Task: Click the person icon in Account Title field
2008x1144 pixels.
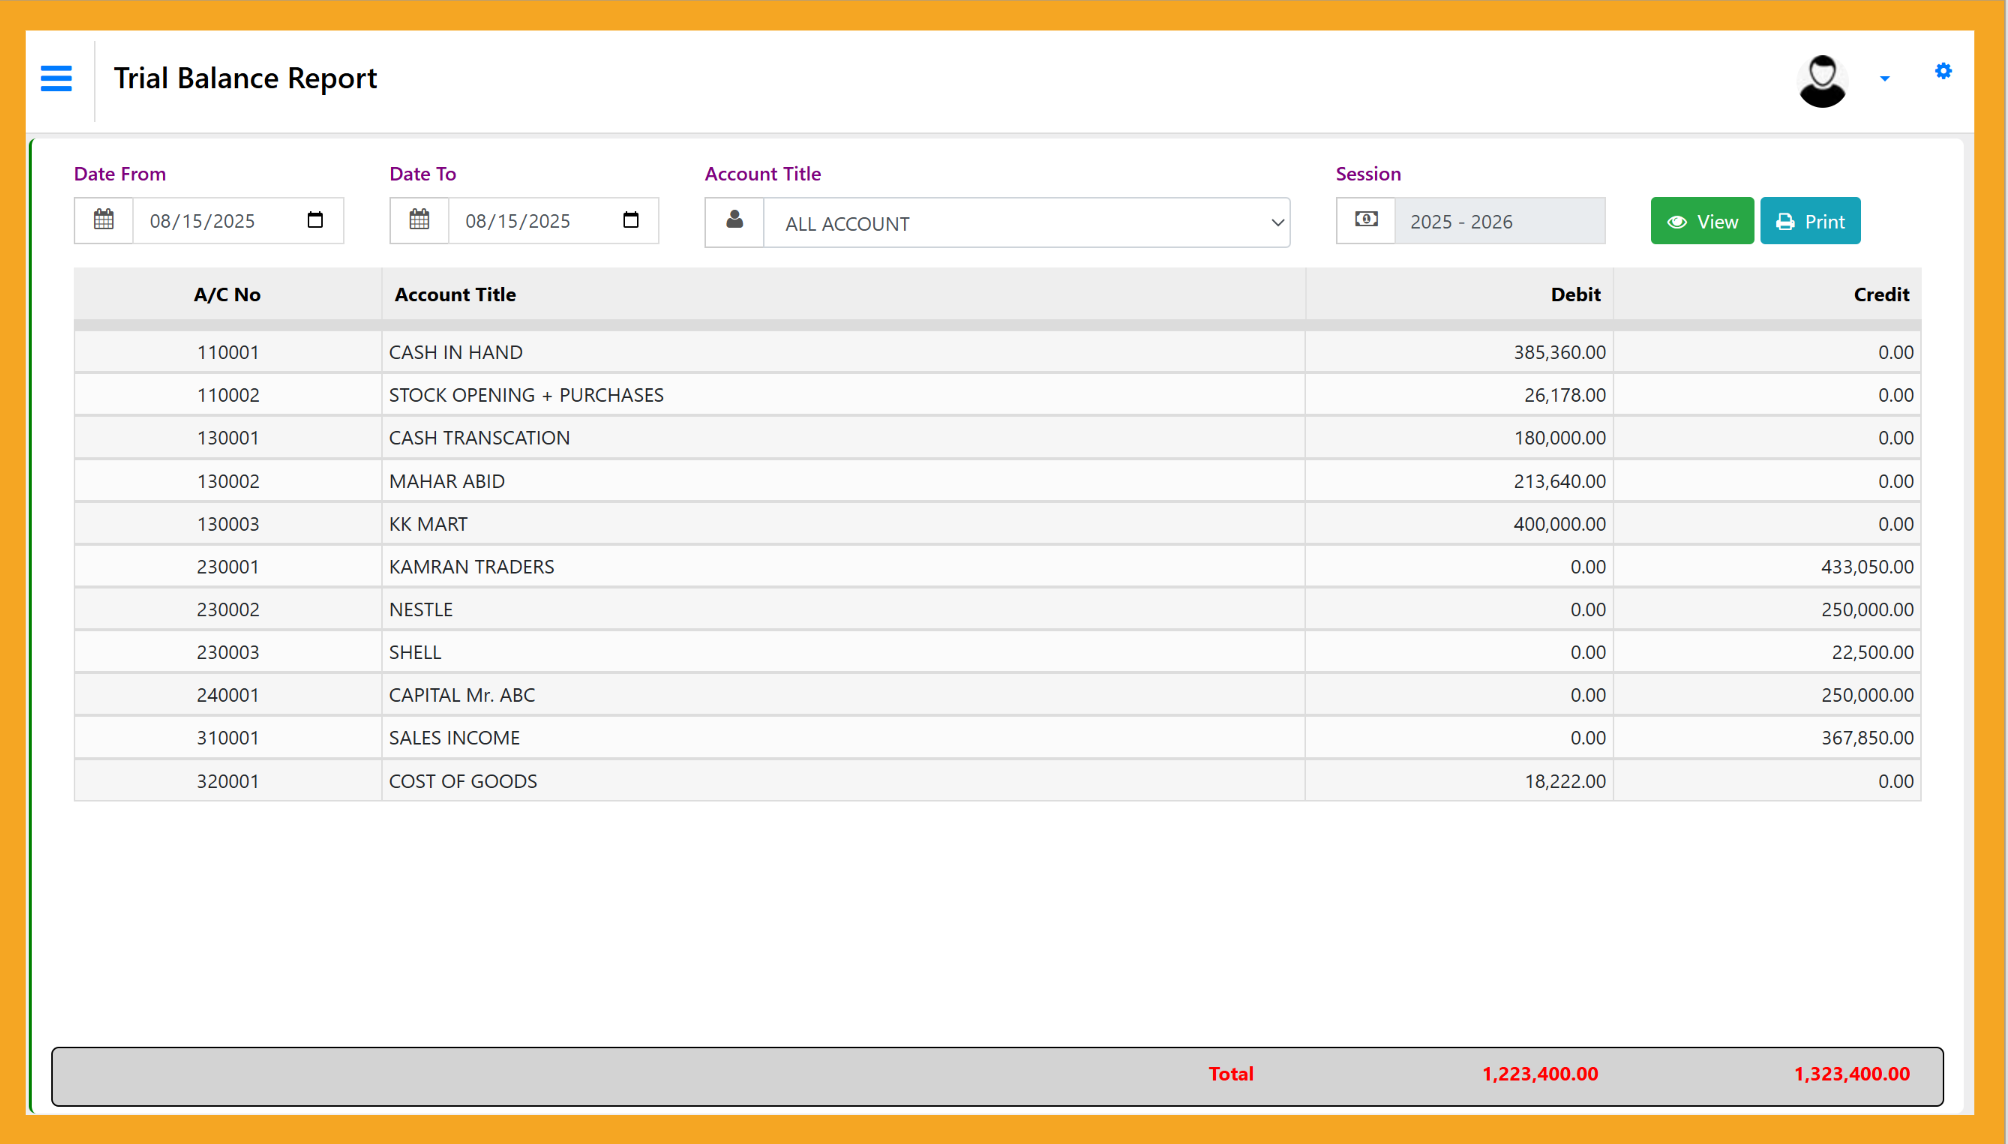Action: click(x=735, y=221)
